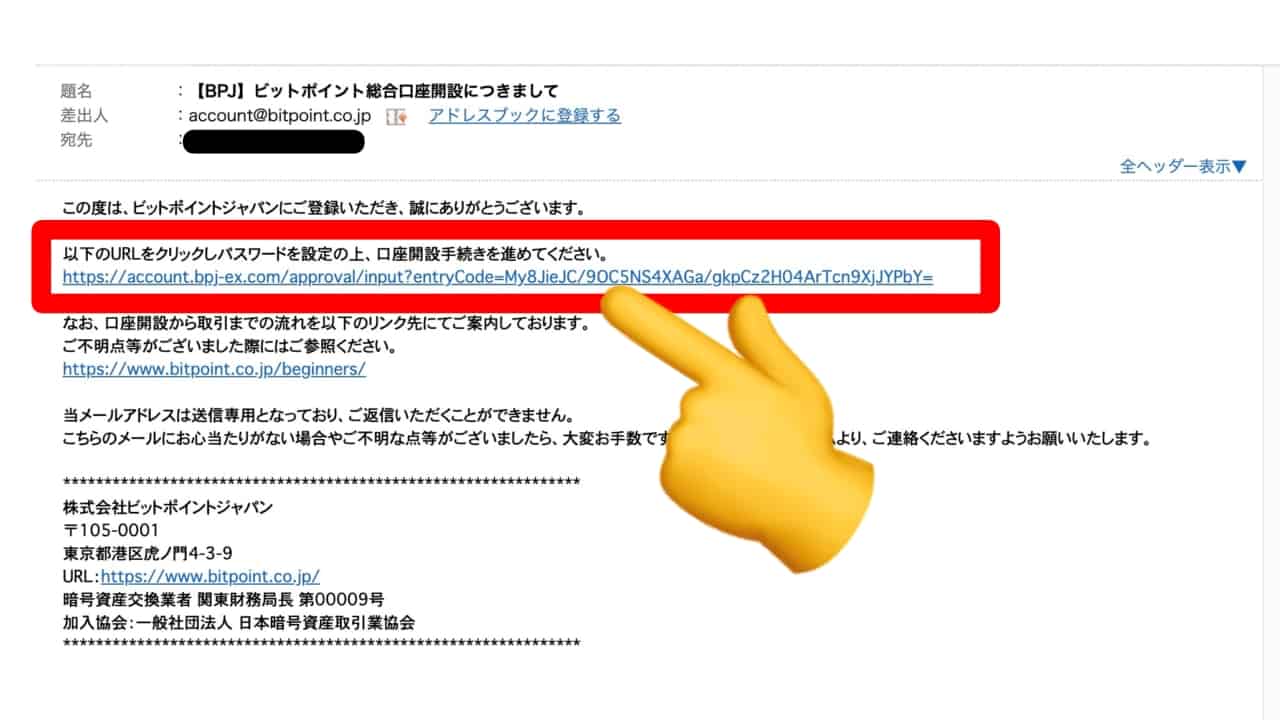Click the address book icon beside sender address

click(x=396, y=116)
